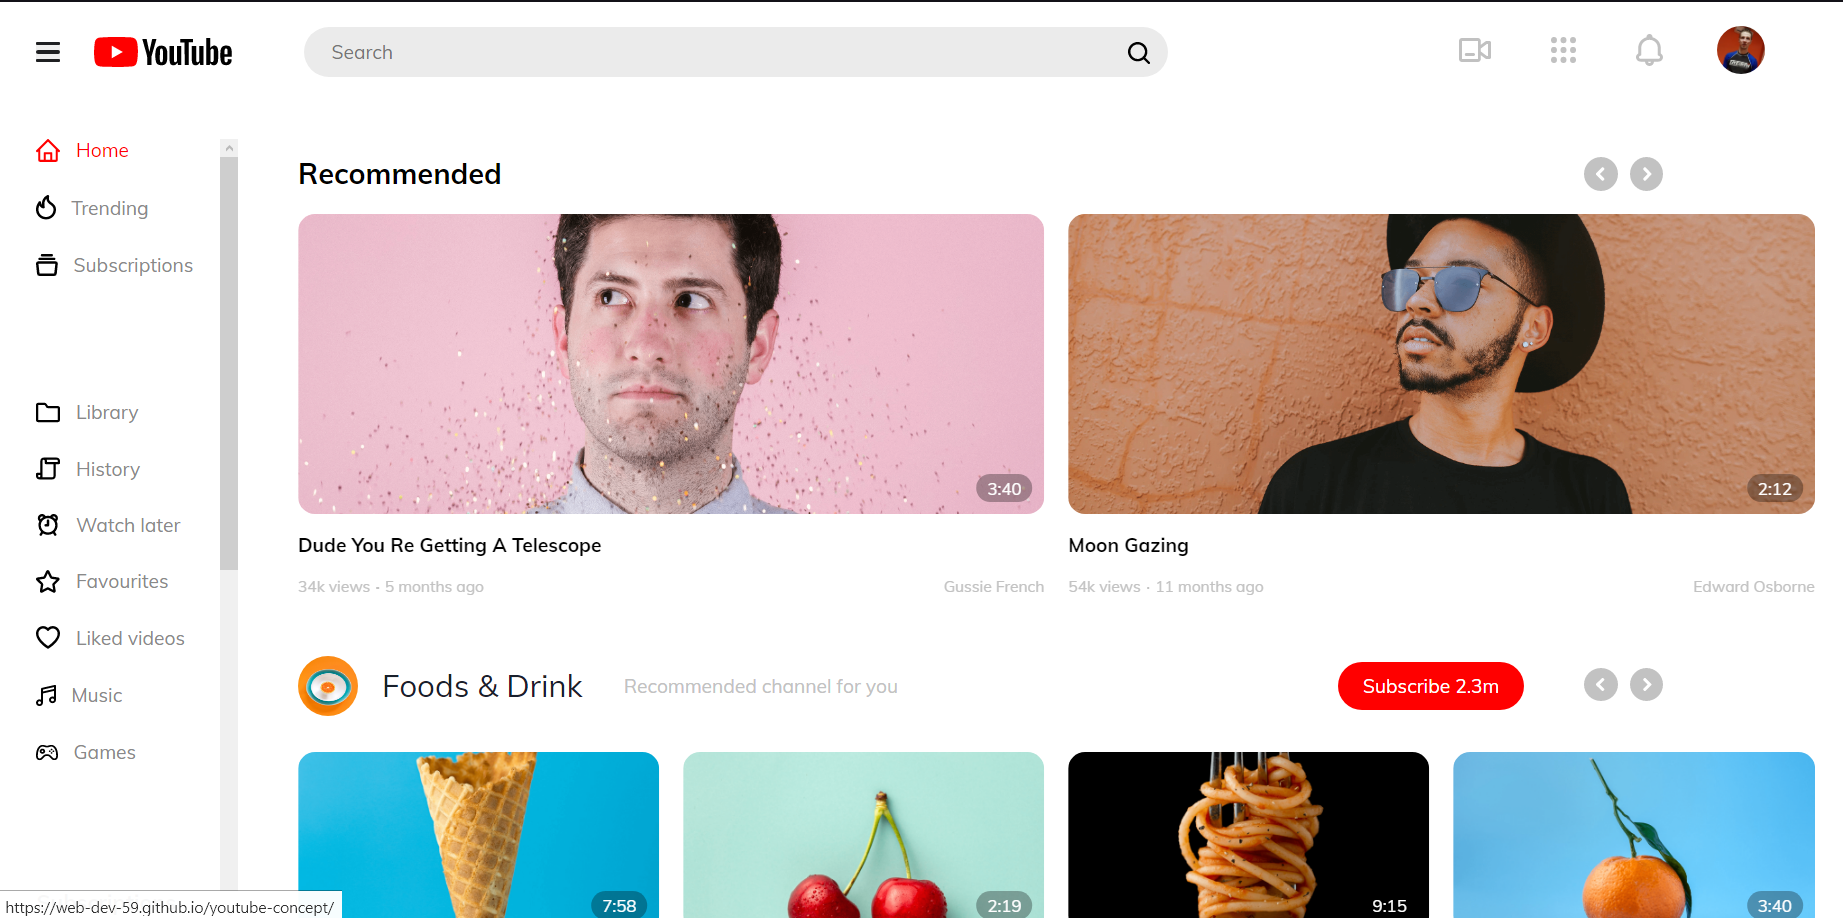Click the History icon in sidebar

pos(48,468)
